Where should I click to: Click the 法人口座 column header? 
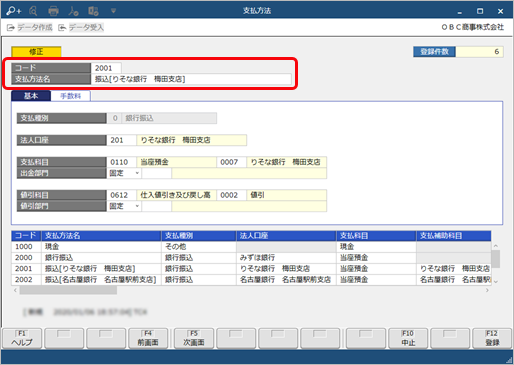pyautogui.click(x=286, y=236)
